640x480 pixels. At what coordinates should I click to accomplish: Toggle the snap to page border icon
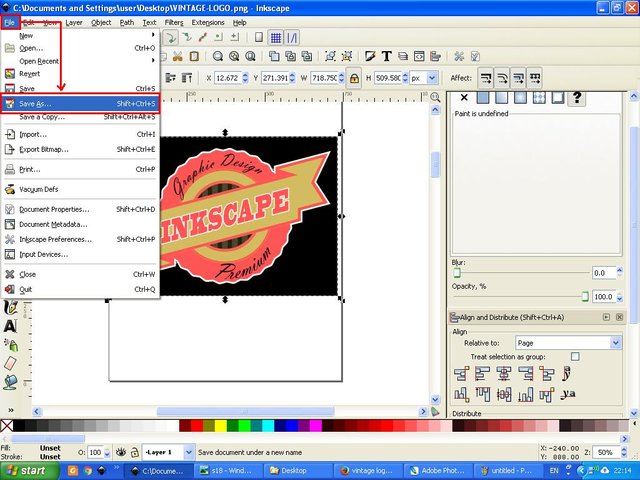click(x=259, y=38)
